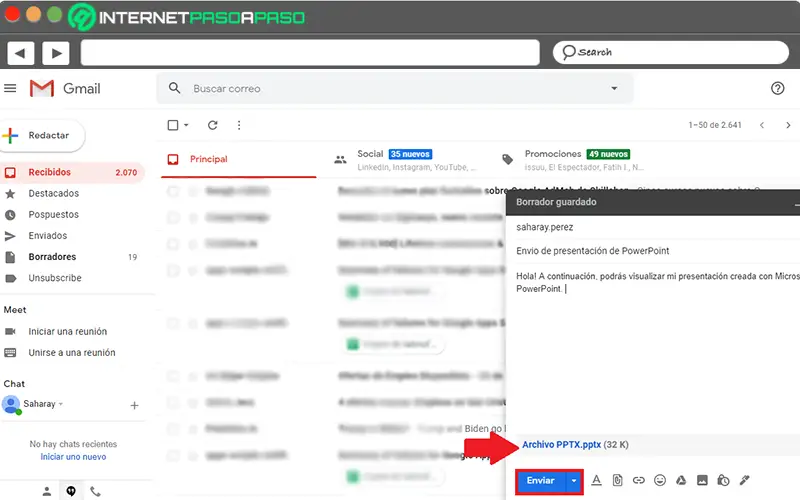Open the Gmail help question mark icon
This screenshot has height=500, width=800.
coord(777,88)
